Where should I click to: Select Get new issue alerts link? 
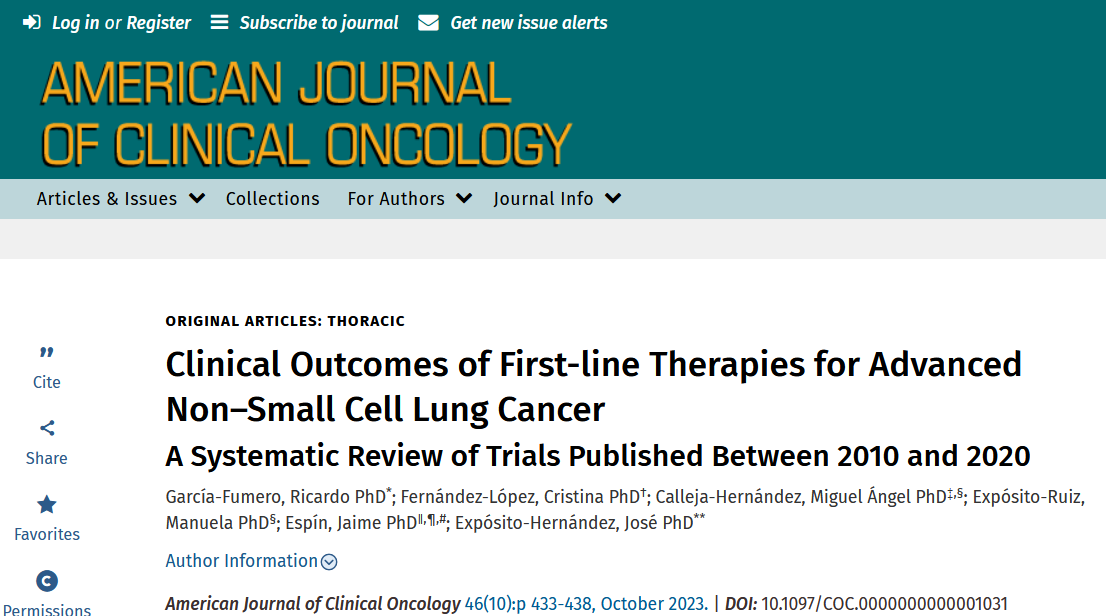[x=528, y=22]
